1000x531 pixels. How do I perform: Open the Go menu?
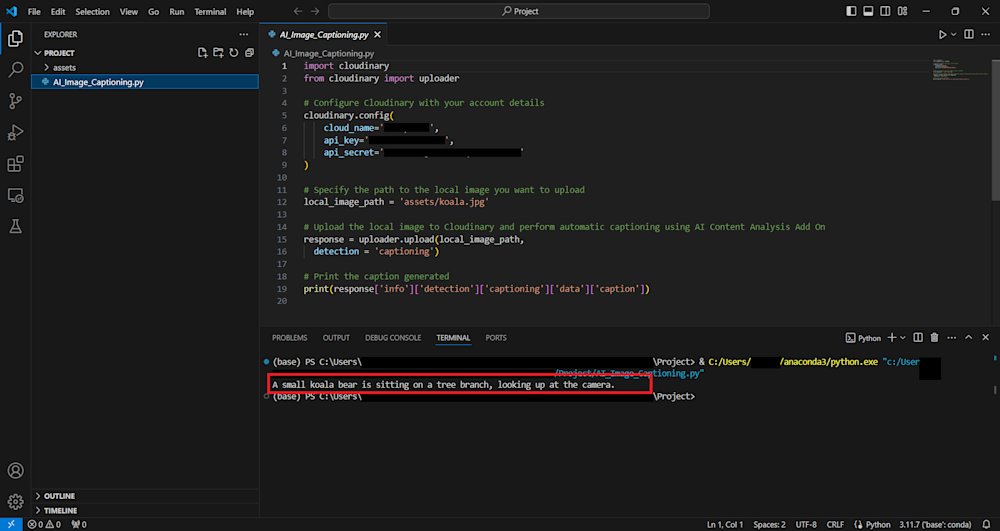tap(154, 11)
